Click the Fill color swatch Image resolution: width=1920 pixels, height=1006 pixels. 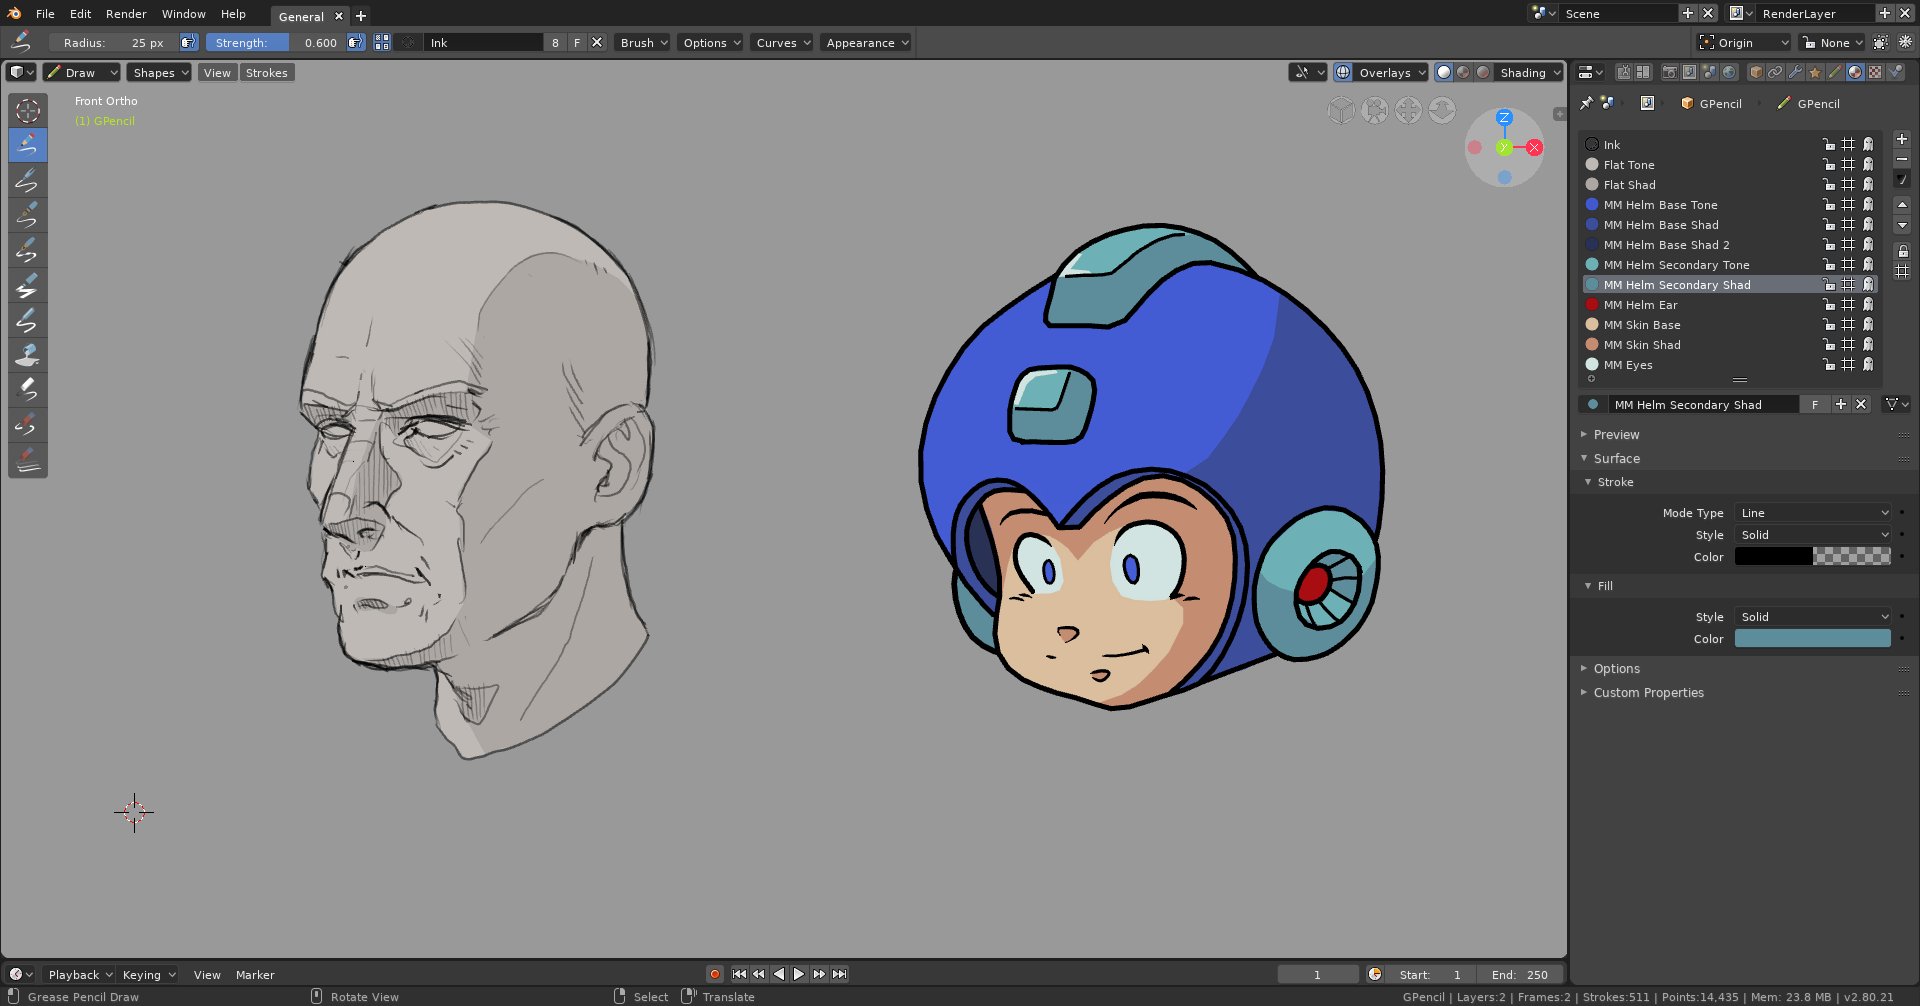[x=1813, y=639]
